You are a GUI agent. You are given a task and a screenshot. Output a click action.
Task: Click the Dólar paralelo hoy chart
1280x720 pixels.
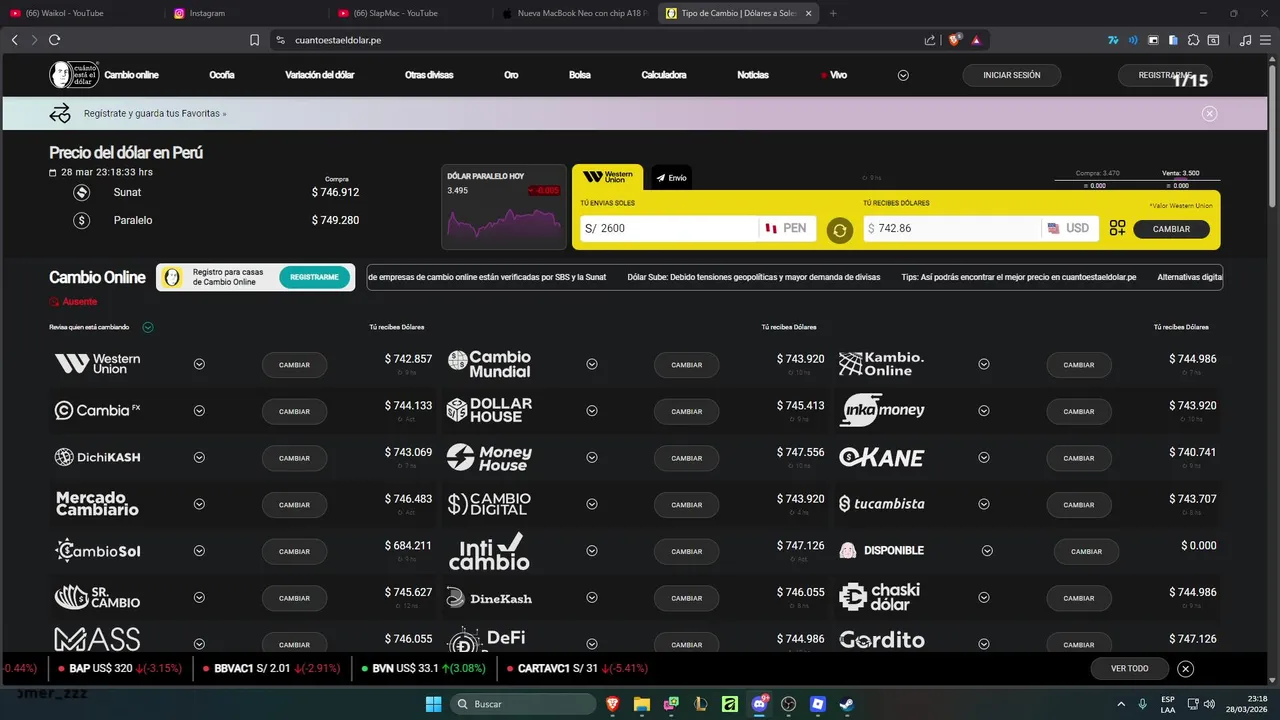click(x=504, y=207)
